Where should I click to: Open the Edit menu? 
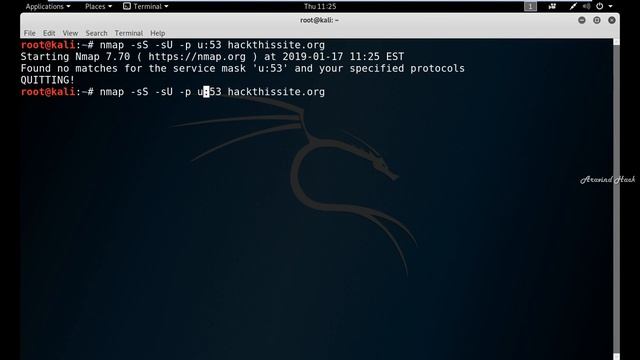point(49,33)
